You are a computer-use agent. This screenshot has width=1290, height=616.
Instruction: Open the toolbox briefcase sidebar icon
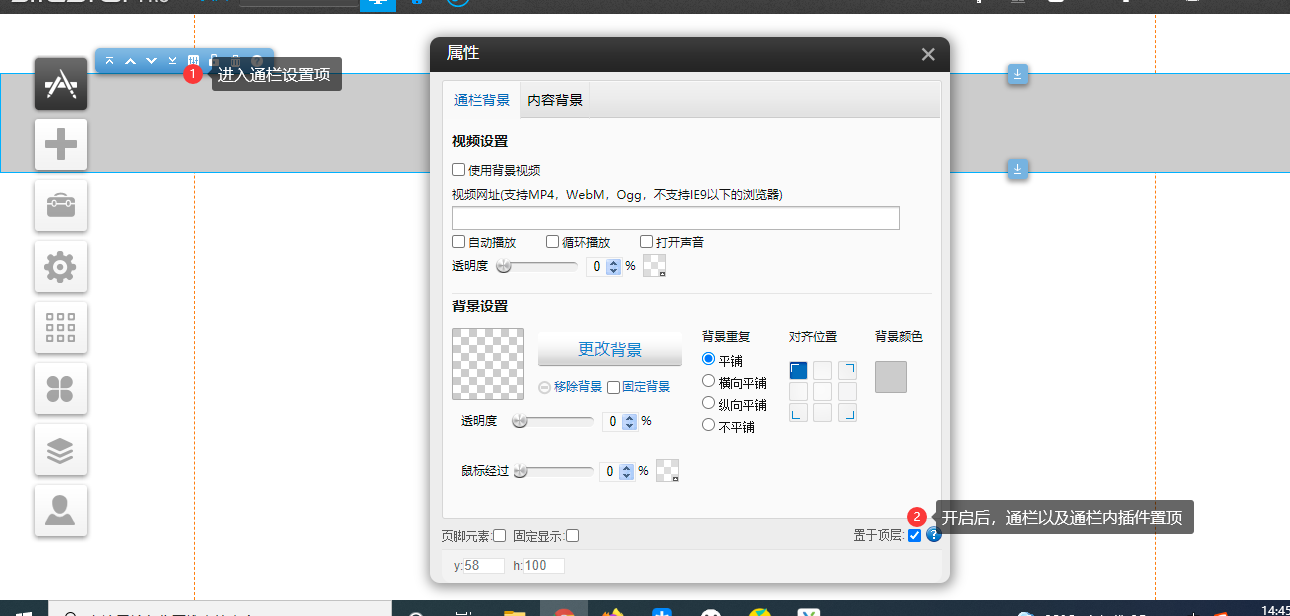click(61, 206)
